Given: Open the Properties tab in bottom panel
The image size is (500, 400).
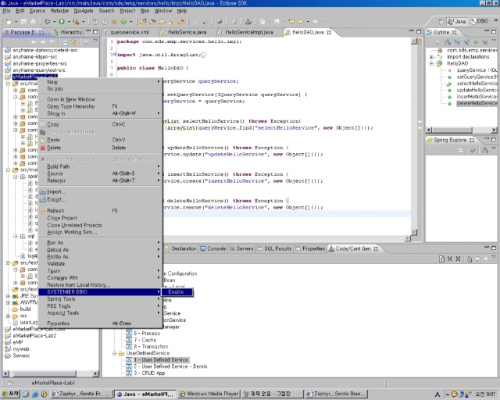Looking at the screenshot, I should (x=310, y=249).
